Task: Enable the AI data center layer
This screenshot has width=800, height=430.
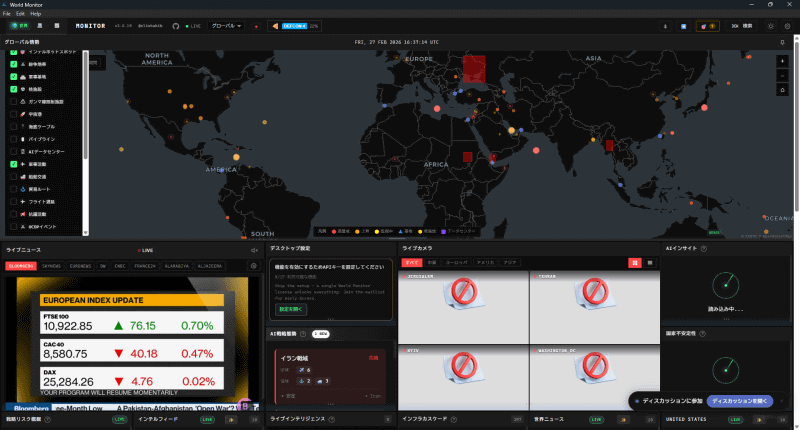Action: point(14,151)
